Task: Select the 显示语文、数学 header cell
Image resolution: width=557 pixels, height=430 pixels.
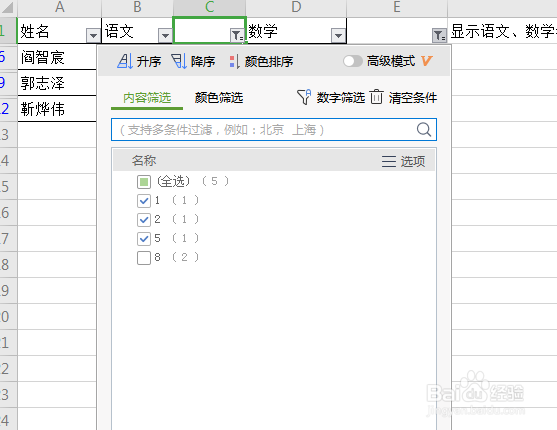Action: [x=502, y=31]
